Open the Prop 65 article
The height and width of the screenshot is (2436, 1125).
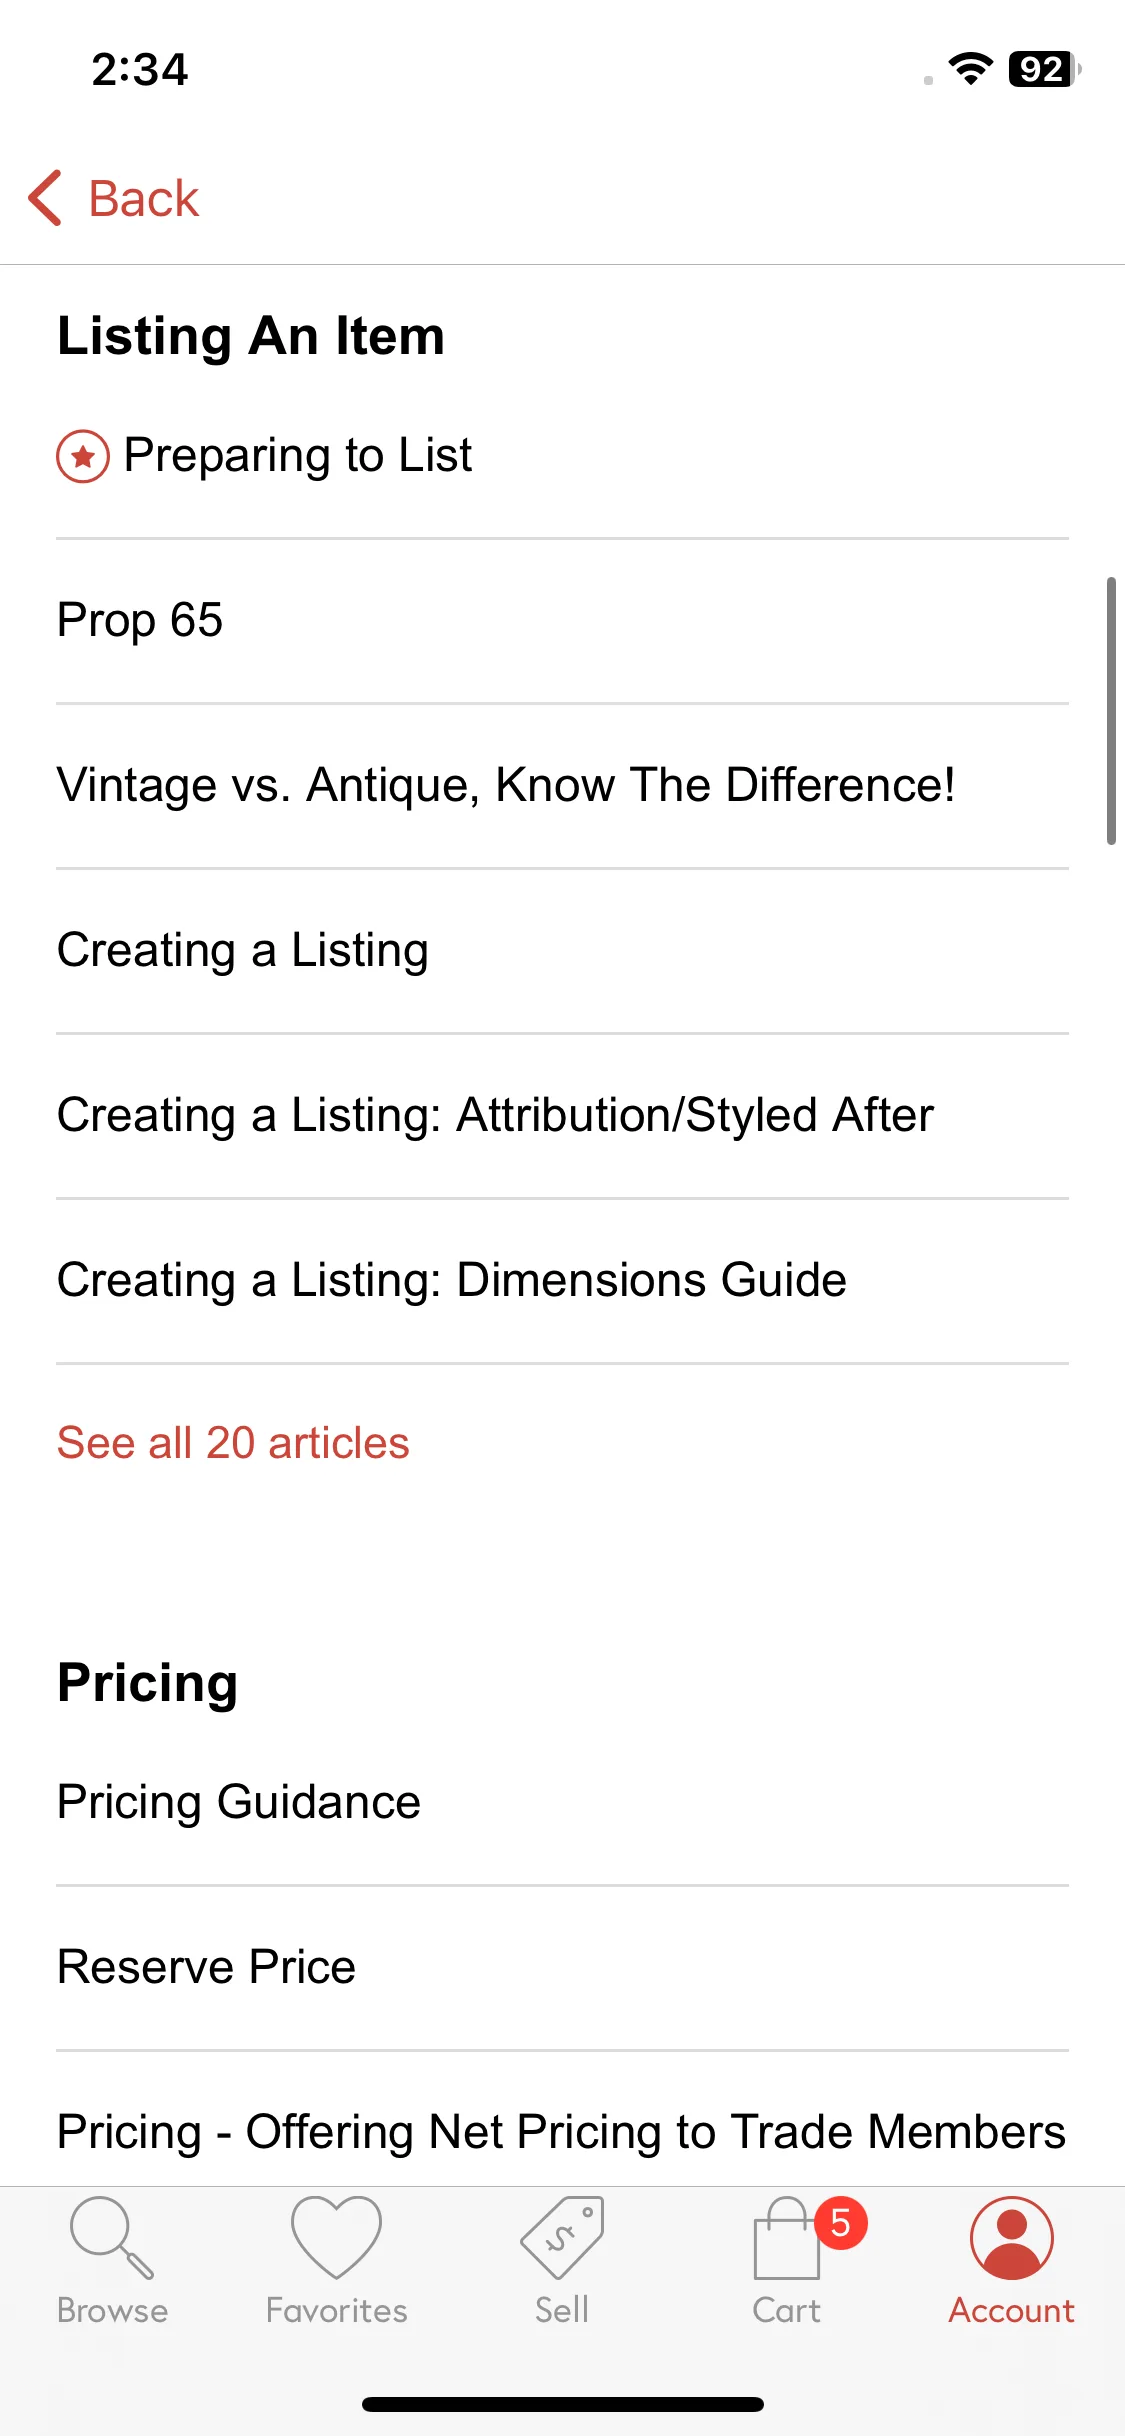(x=562, y=621)
